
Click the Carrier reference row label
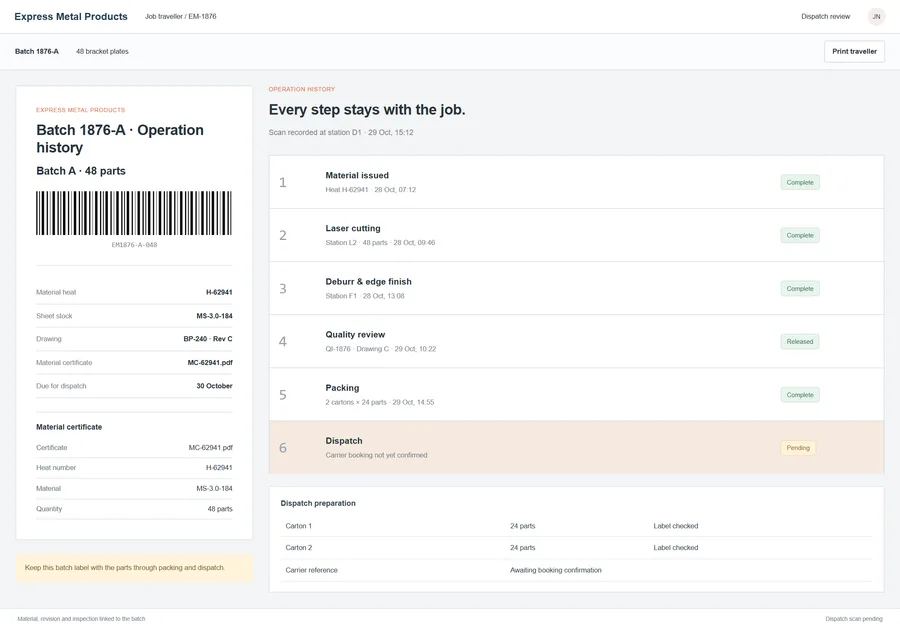[x=312, y=570]
